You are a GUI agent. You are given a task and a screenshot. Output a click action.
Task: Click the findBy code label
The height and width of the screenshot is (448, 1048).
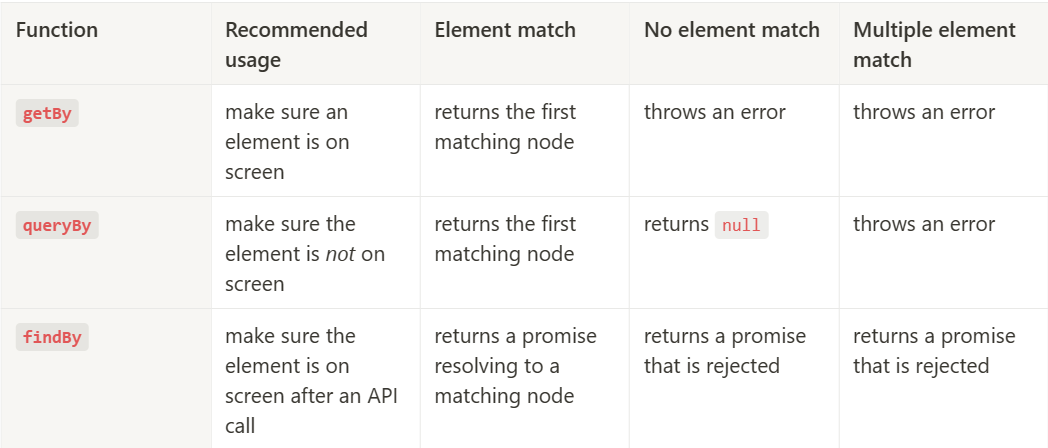click(52, 337)
